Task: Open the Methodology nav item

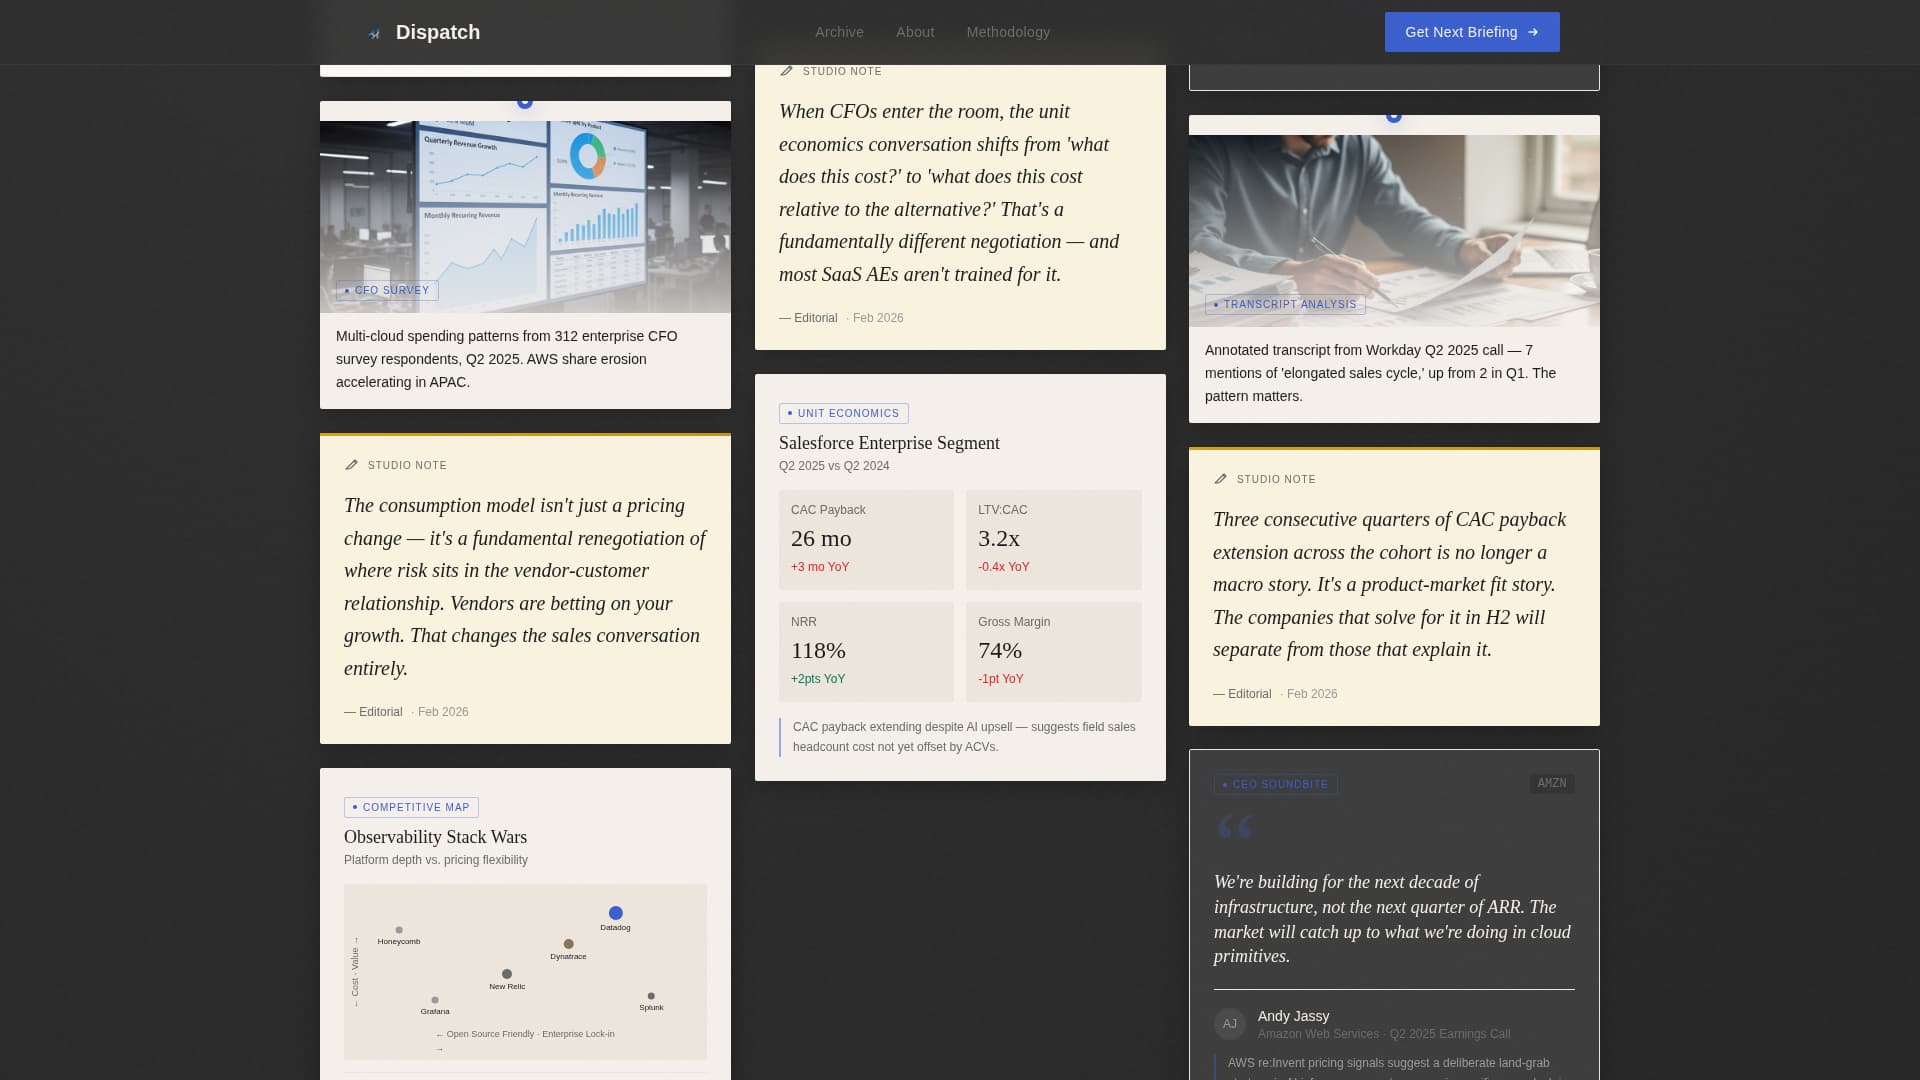Action: coord(1008,32)
